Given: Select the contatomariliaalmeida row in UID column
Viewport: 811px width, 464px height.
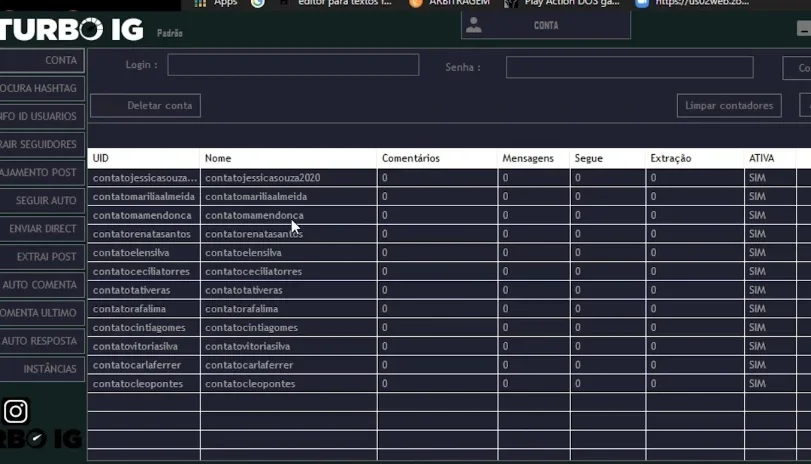Looking at the screenshot, I should (144, 197).
